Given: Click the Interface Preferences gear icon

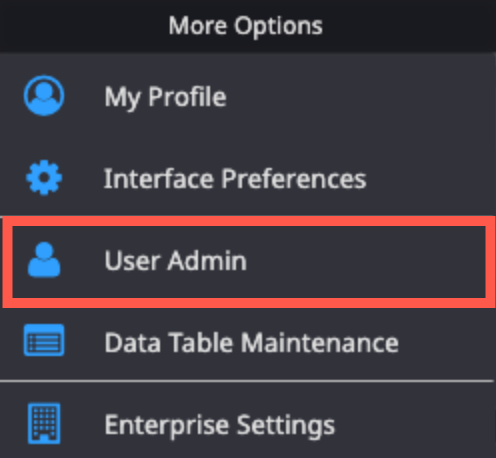Looking at the screenshot, I should point(44,178).
